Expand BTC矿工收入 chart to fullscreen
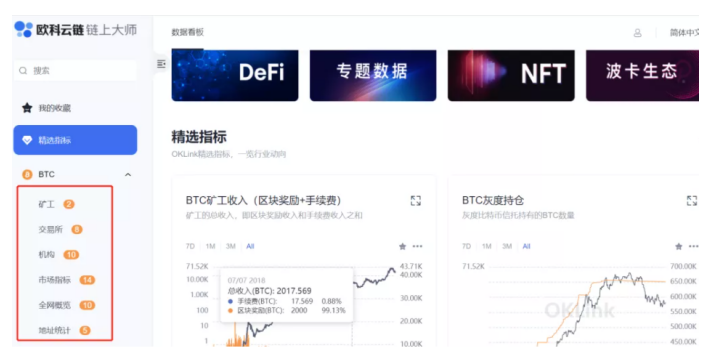709x363 pixels. (x=416, y=200)
